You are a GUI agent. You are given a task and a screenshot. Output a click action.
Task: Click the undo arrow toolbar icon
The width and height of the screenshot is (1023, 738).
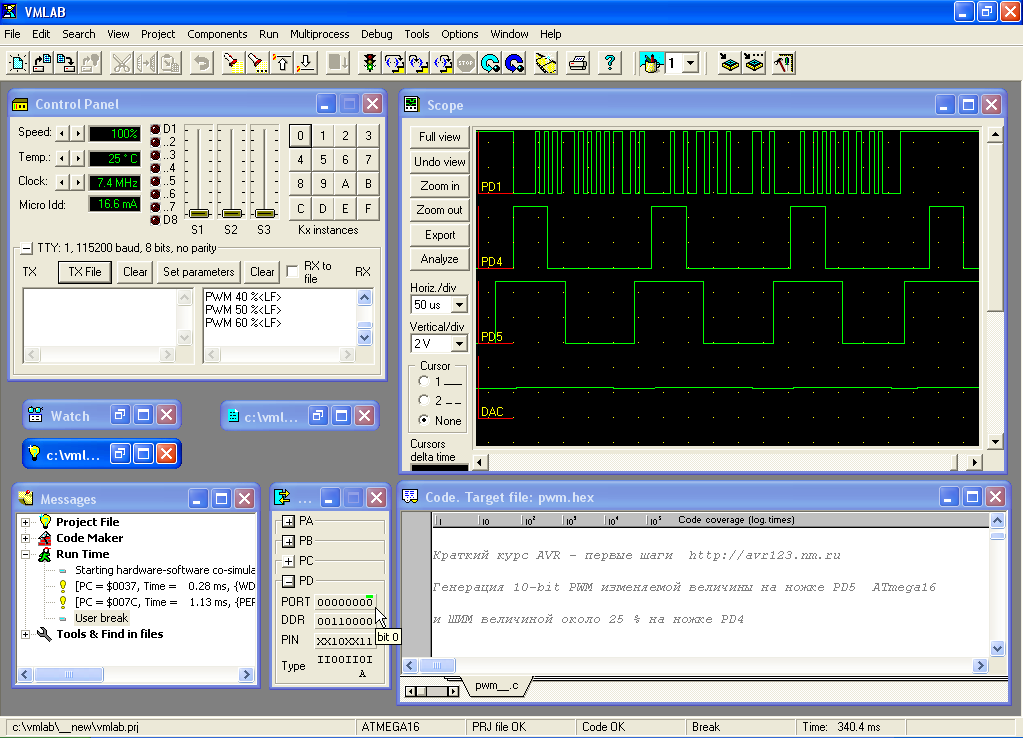tap(201, 63)
